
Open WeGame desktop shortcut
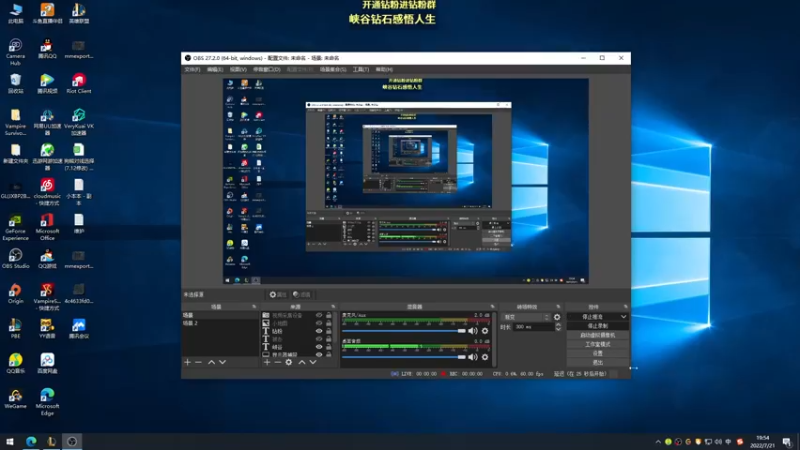(x=15, y=399)
